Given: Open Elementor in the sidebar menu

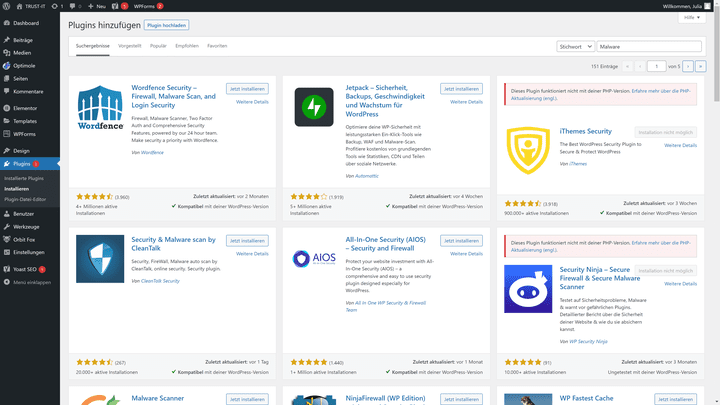Looking at the screenshot, I should (25, 107).
